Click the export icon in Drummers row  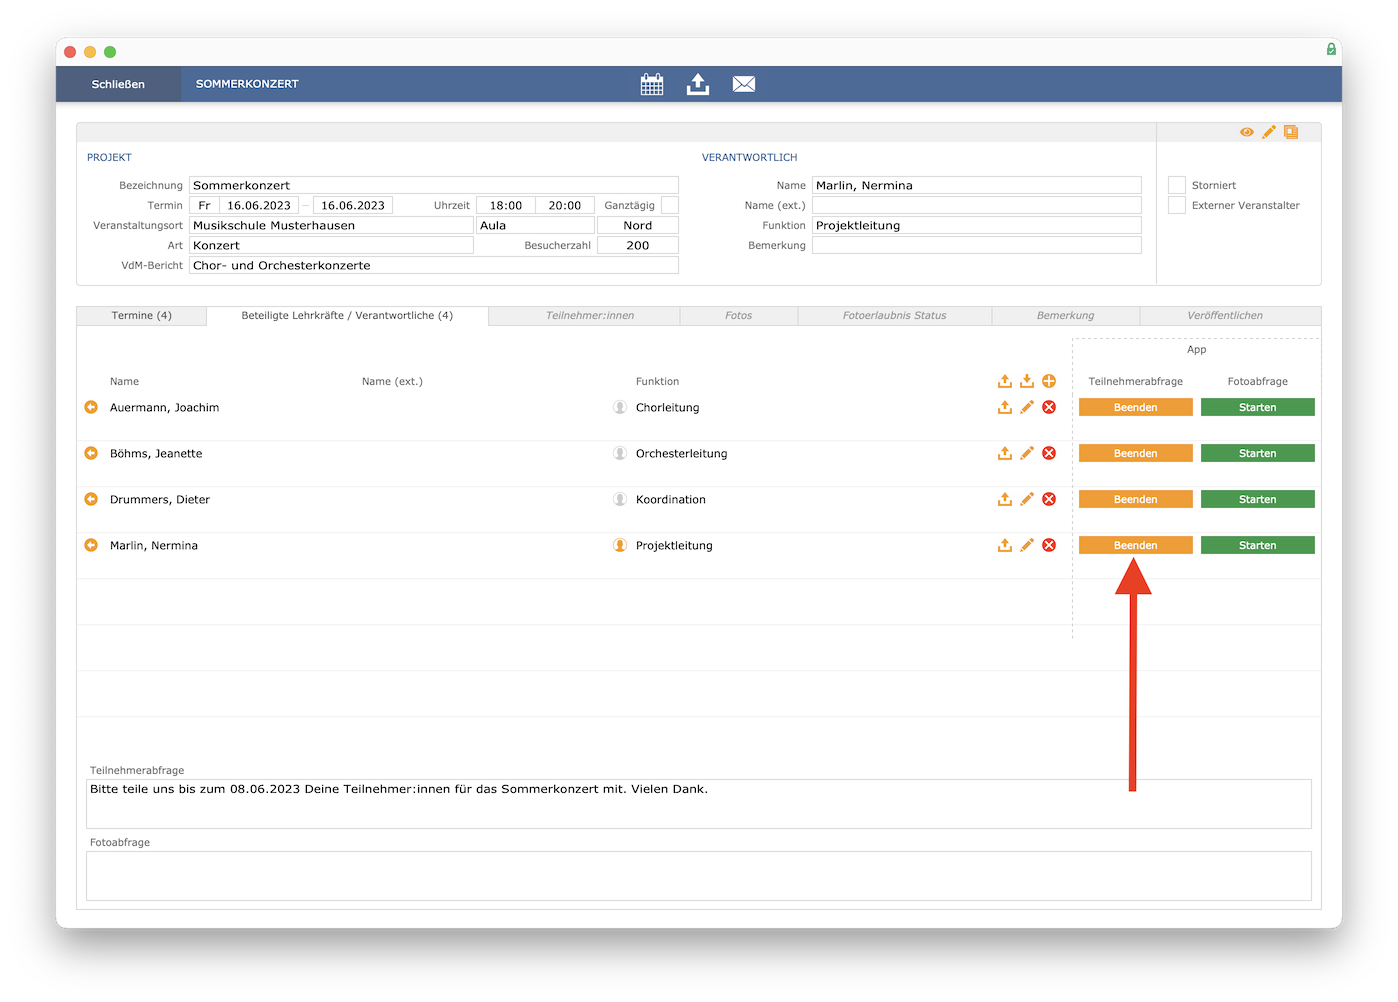1005,499
